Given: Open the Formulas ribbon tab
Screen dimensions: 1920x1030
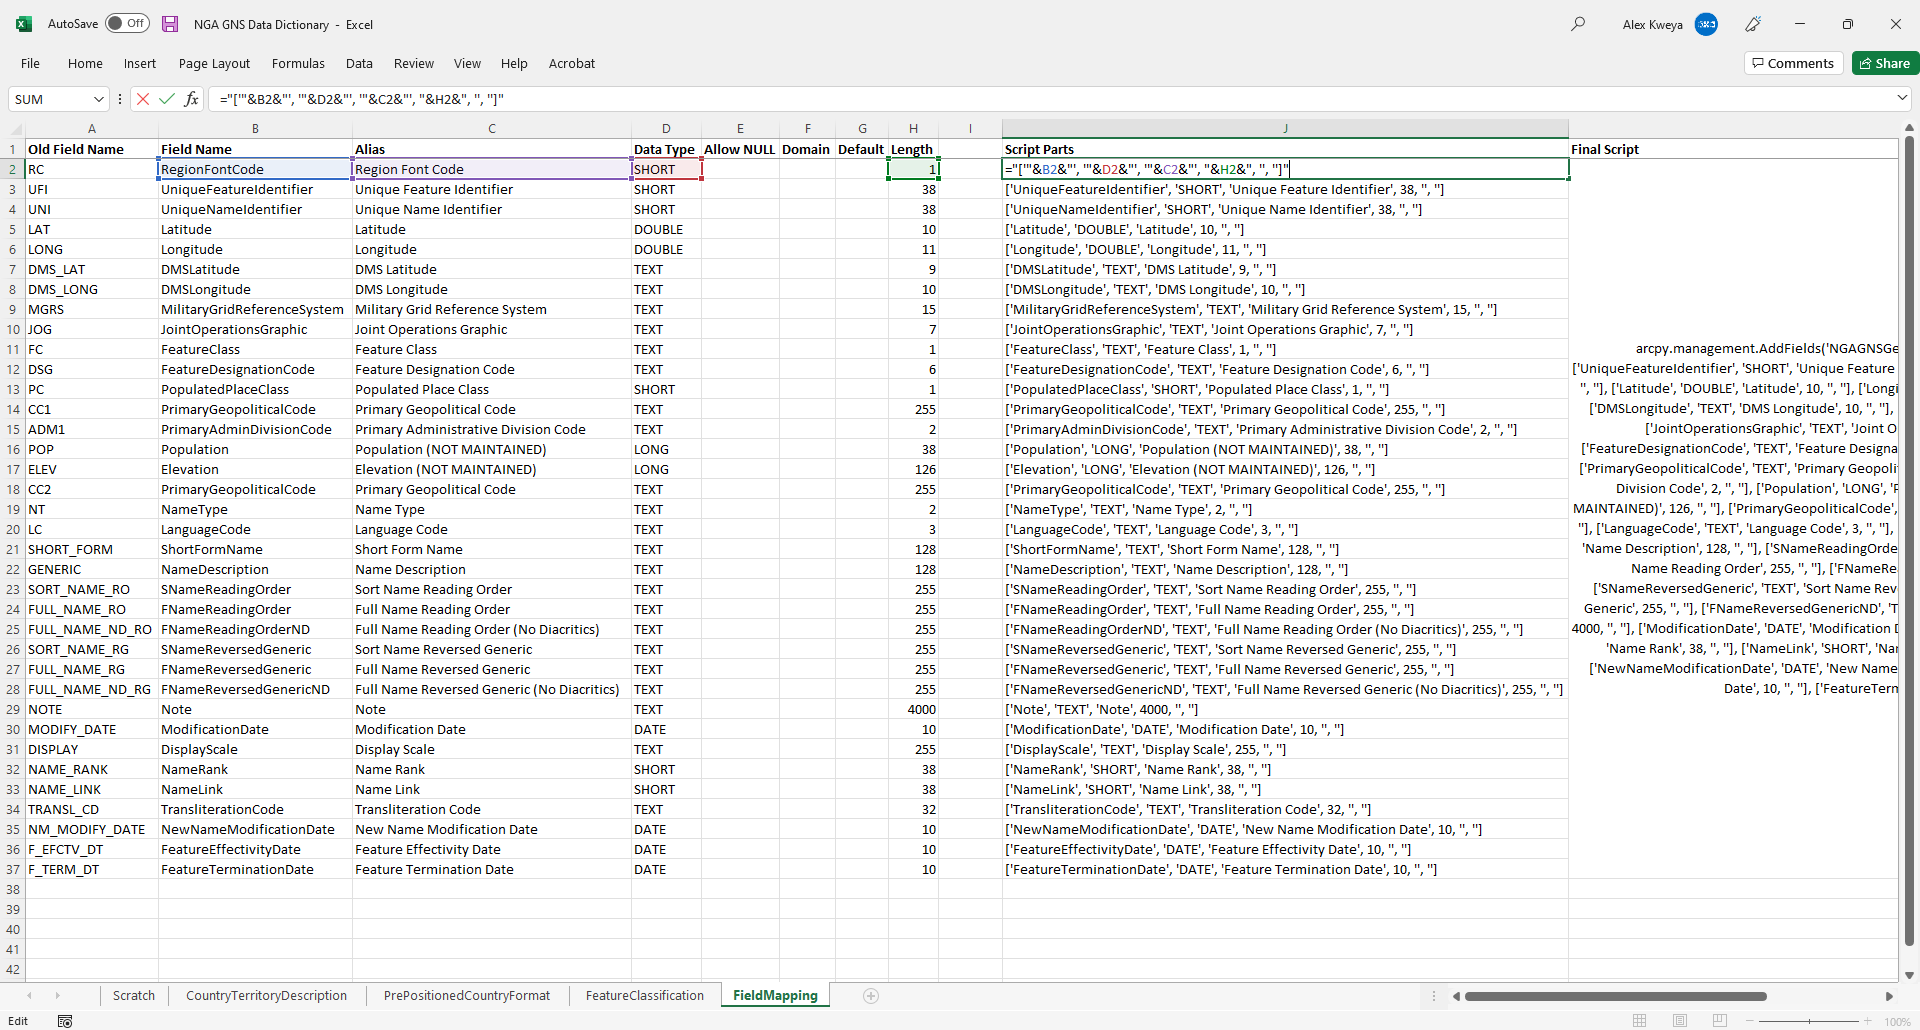Looking at the screenshot, I should pyautogui.click(x=297, y=63).
